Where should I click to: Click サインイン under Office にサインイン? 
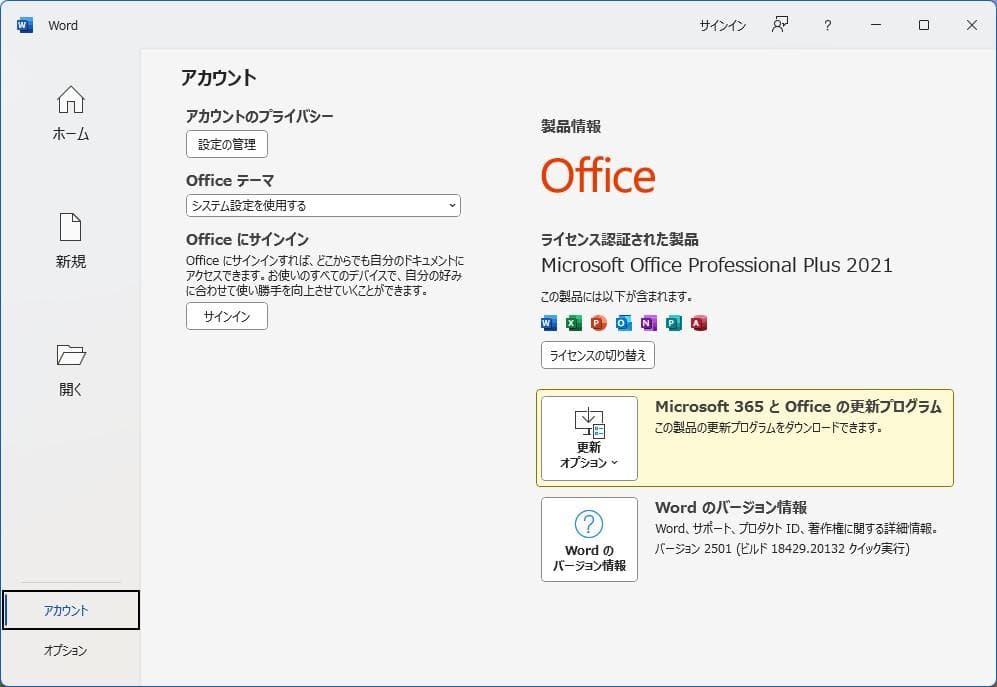pos(226,316)
